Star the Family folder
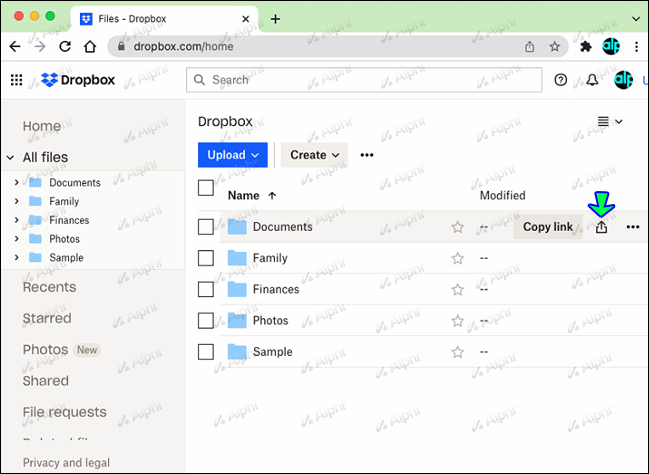The image size is (649, 474). pyautogui.click(x=458, y=258)
